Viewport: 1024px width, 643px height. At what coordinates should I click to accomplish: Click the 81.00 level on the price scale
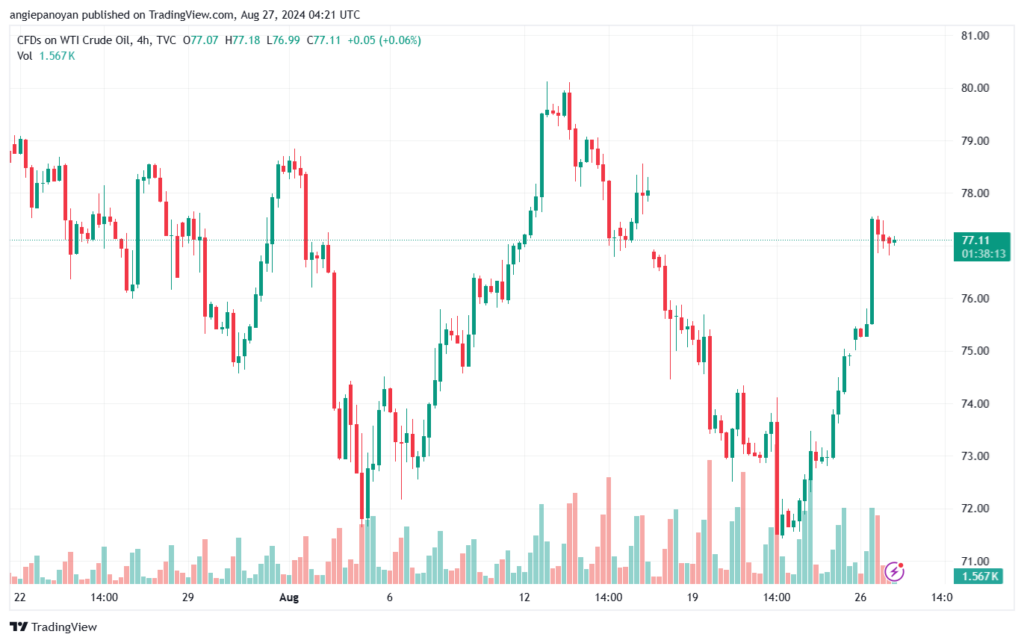click(974, 35)
